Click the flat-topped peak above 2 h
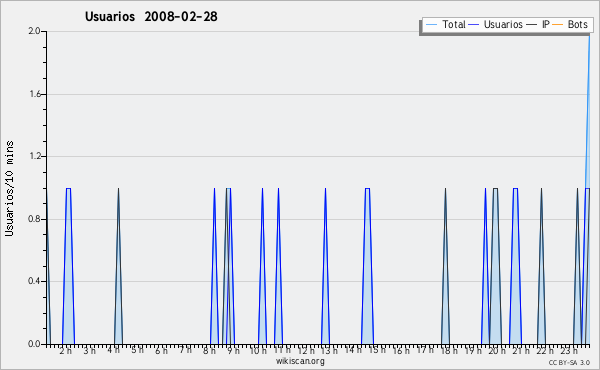Screen dimensions: 600x370 pyautogui.click(x=68, y=266)
